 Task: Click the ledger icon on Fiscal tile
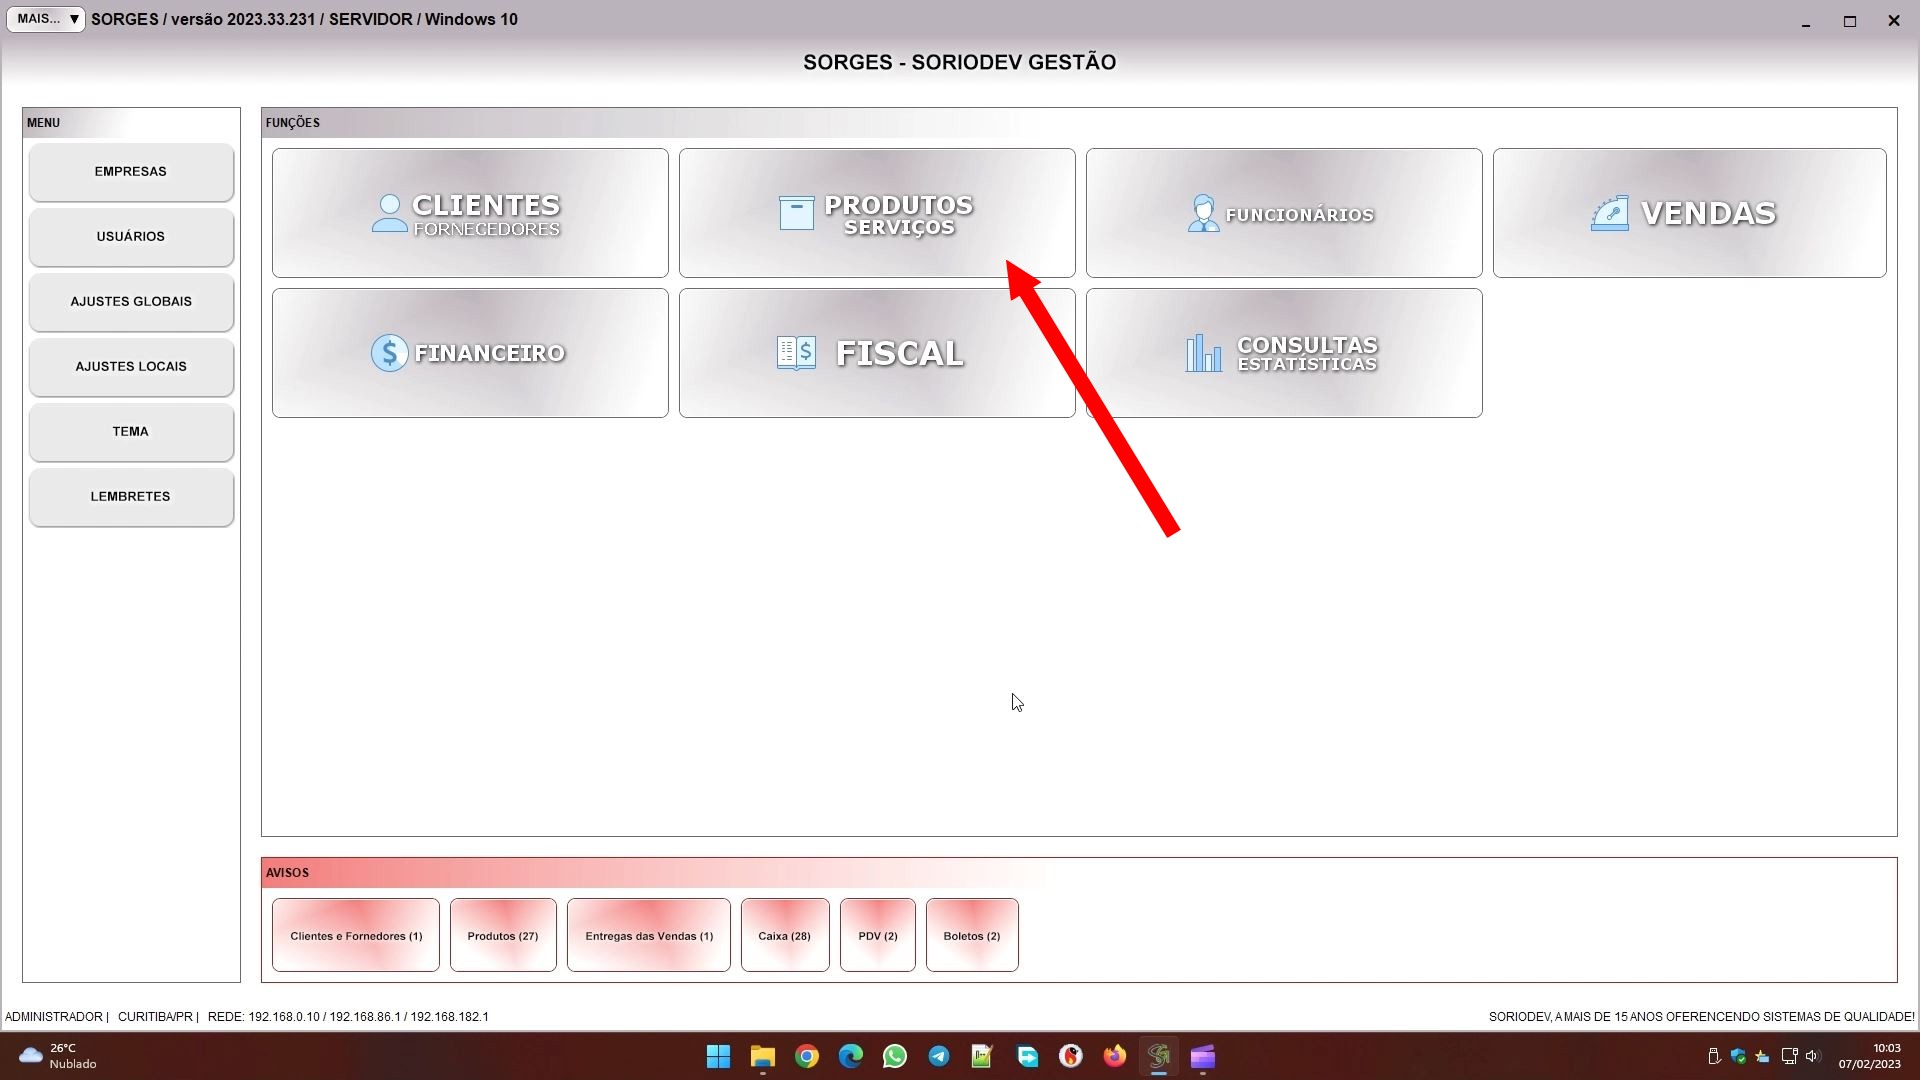tap(796, 353)
